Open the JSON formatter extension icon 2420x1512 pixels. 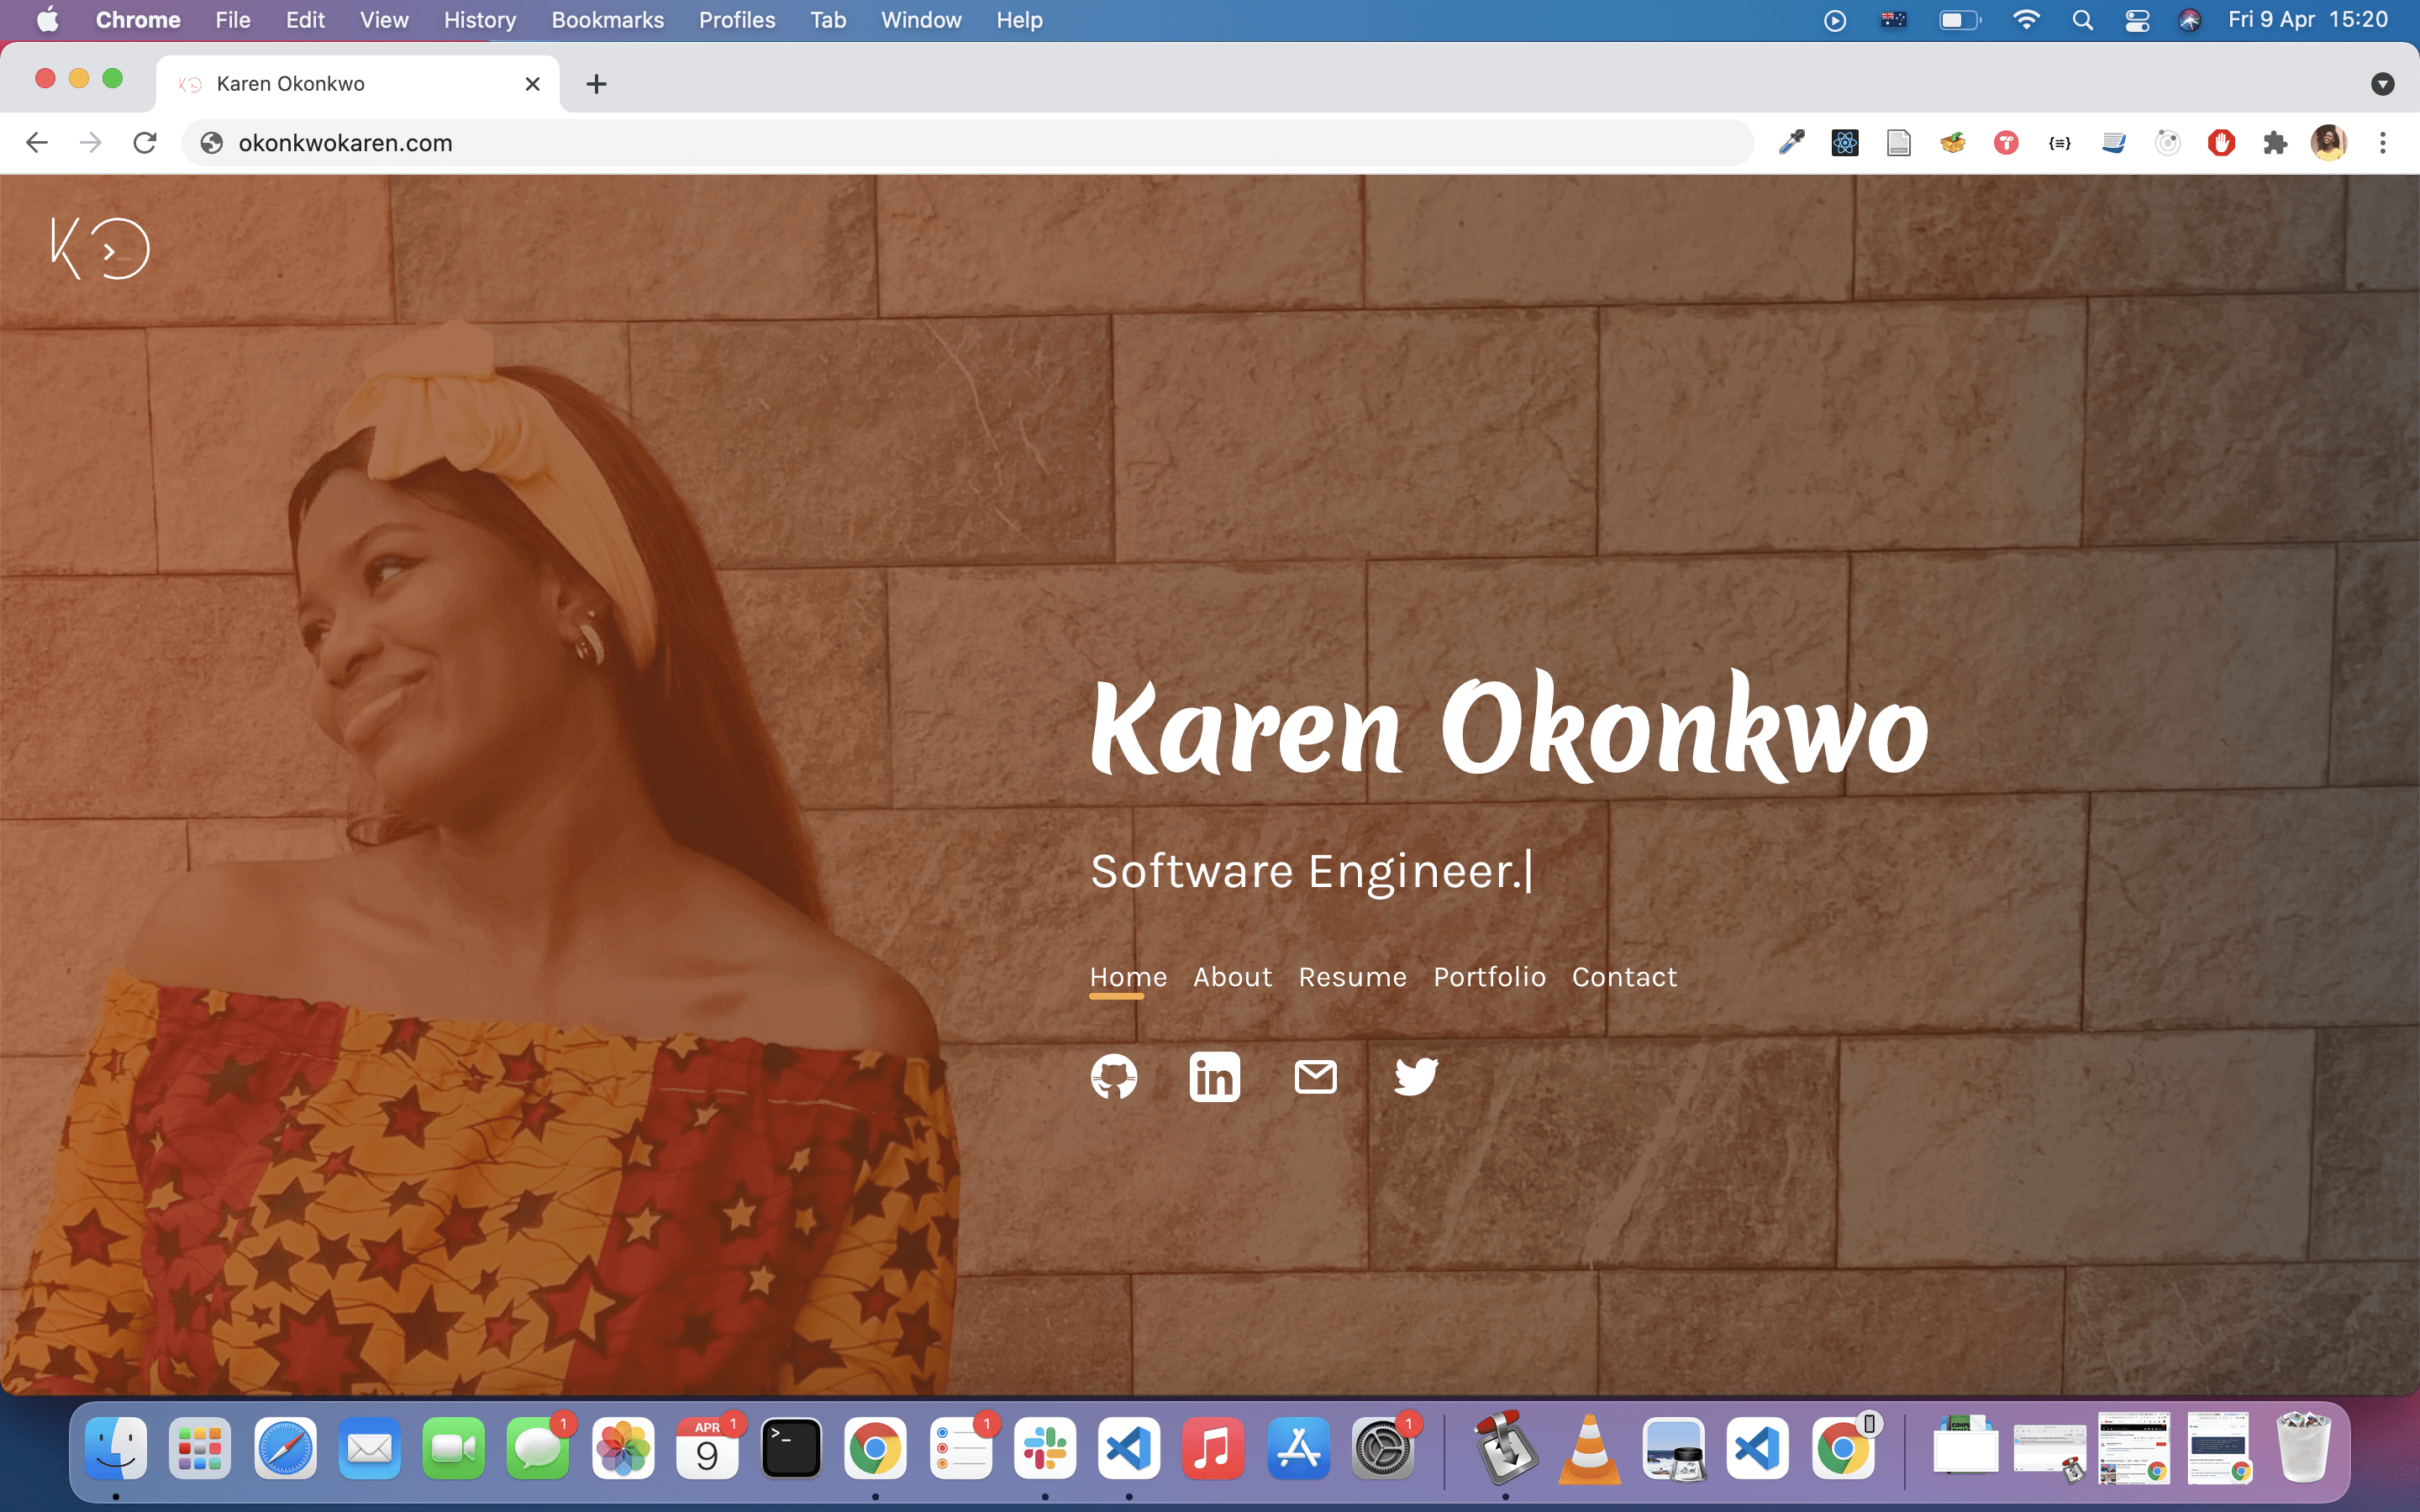pos(2059,143)
